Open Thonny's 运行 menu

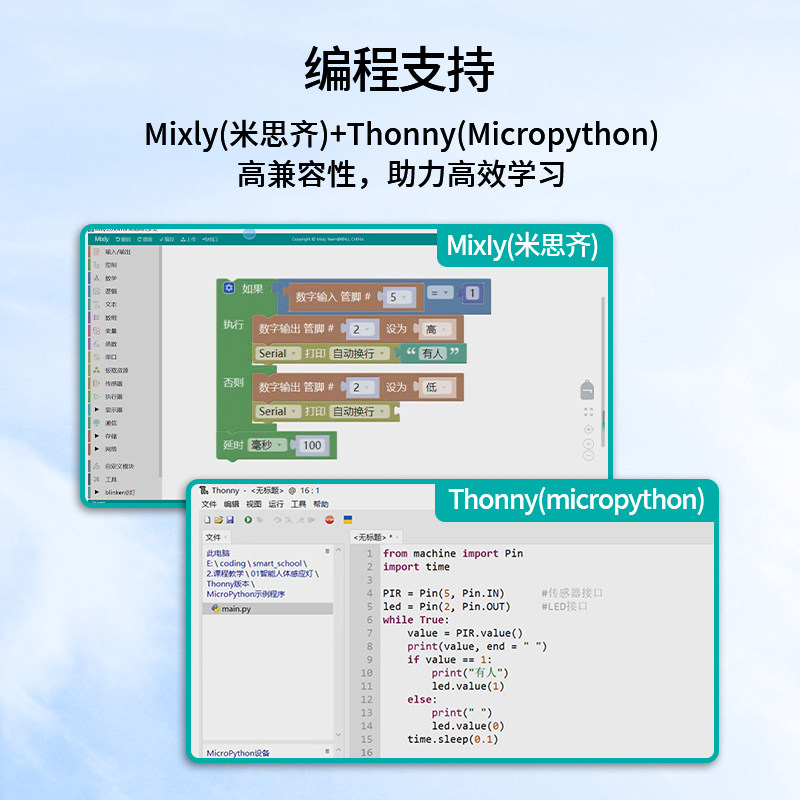click(276, 504)
